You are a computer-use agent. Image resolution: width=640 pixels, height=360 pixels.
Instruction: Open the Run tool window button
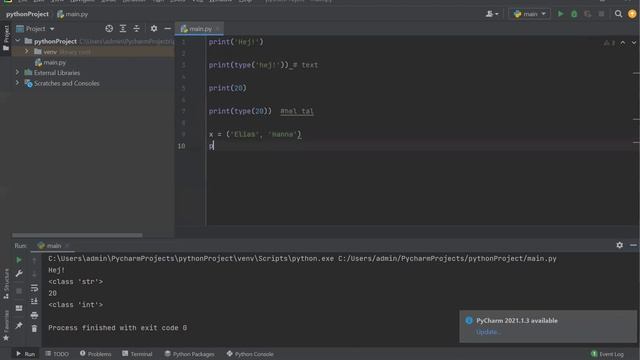(25, 354)
